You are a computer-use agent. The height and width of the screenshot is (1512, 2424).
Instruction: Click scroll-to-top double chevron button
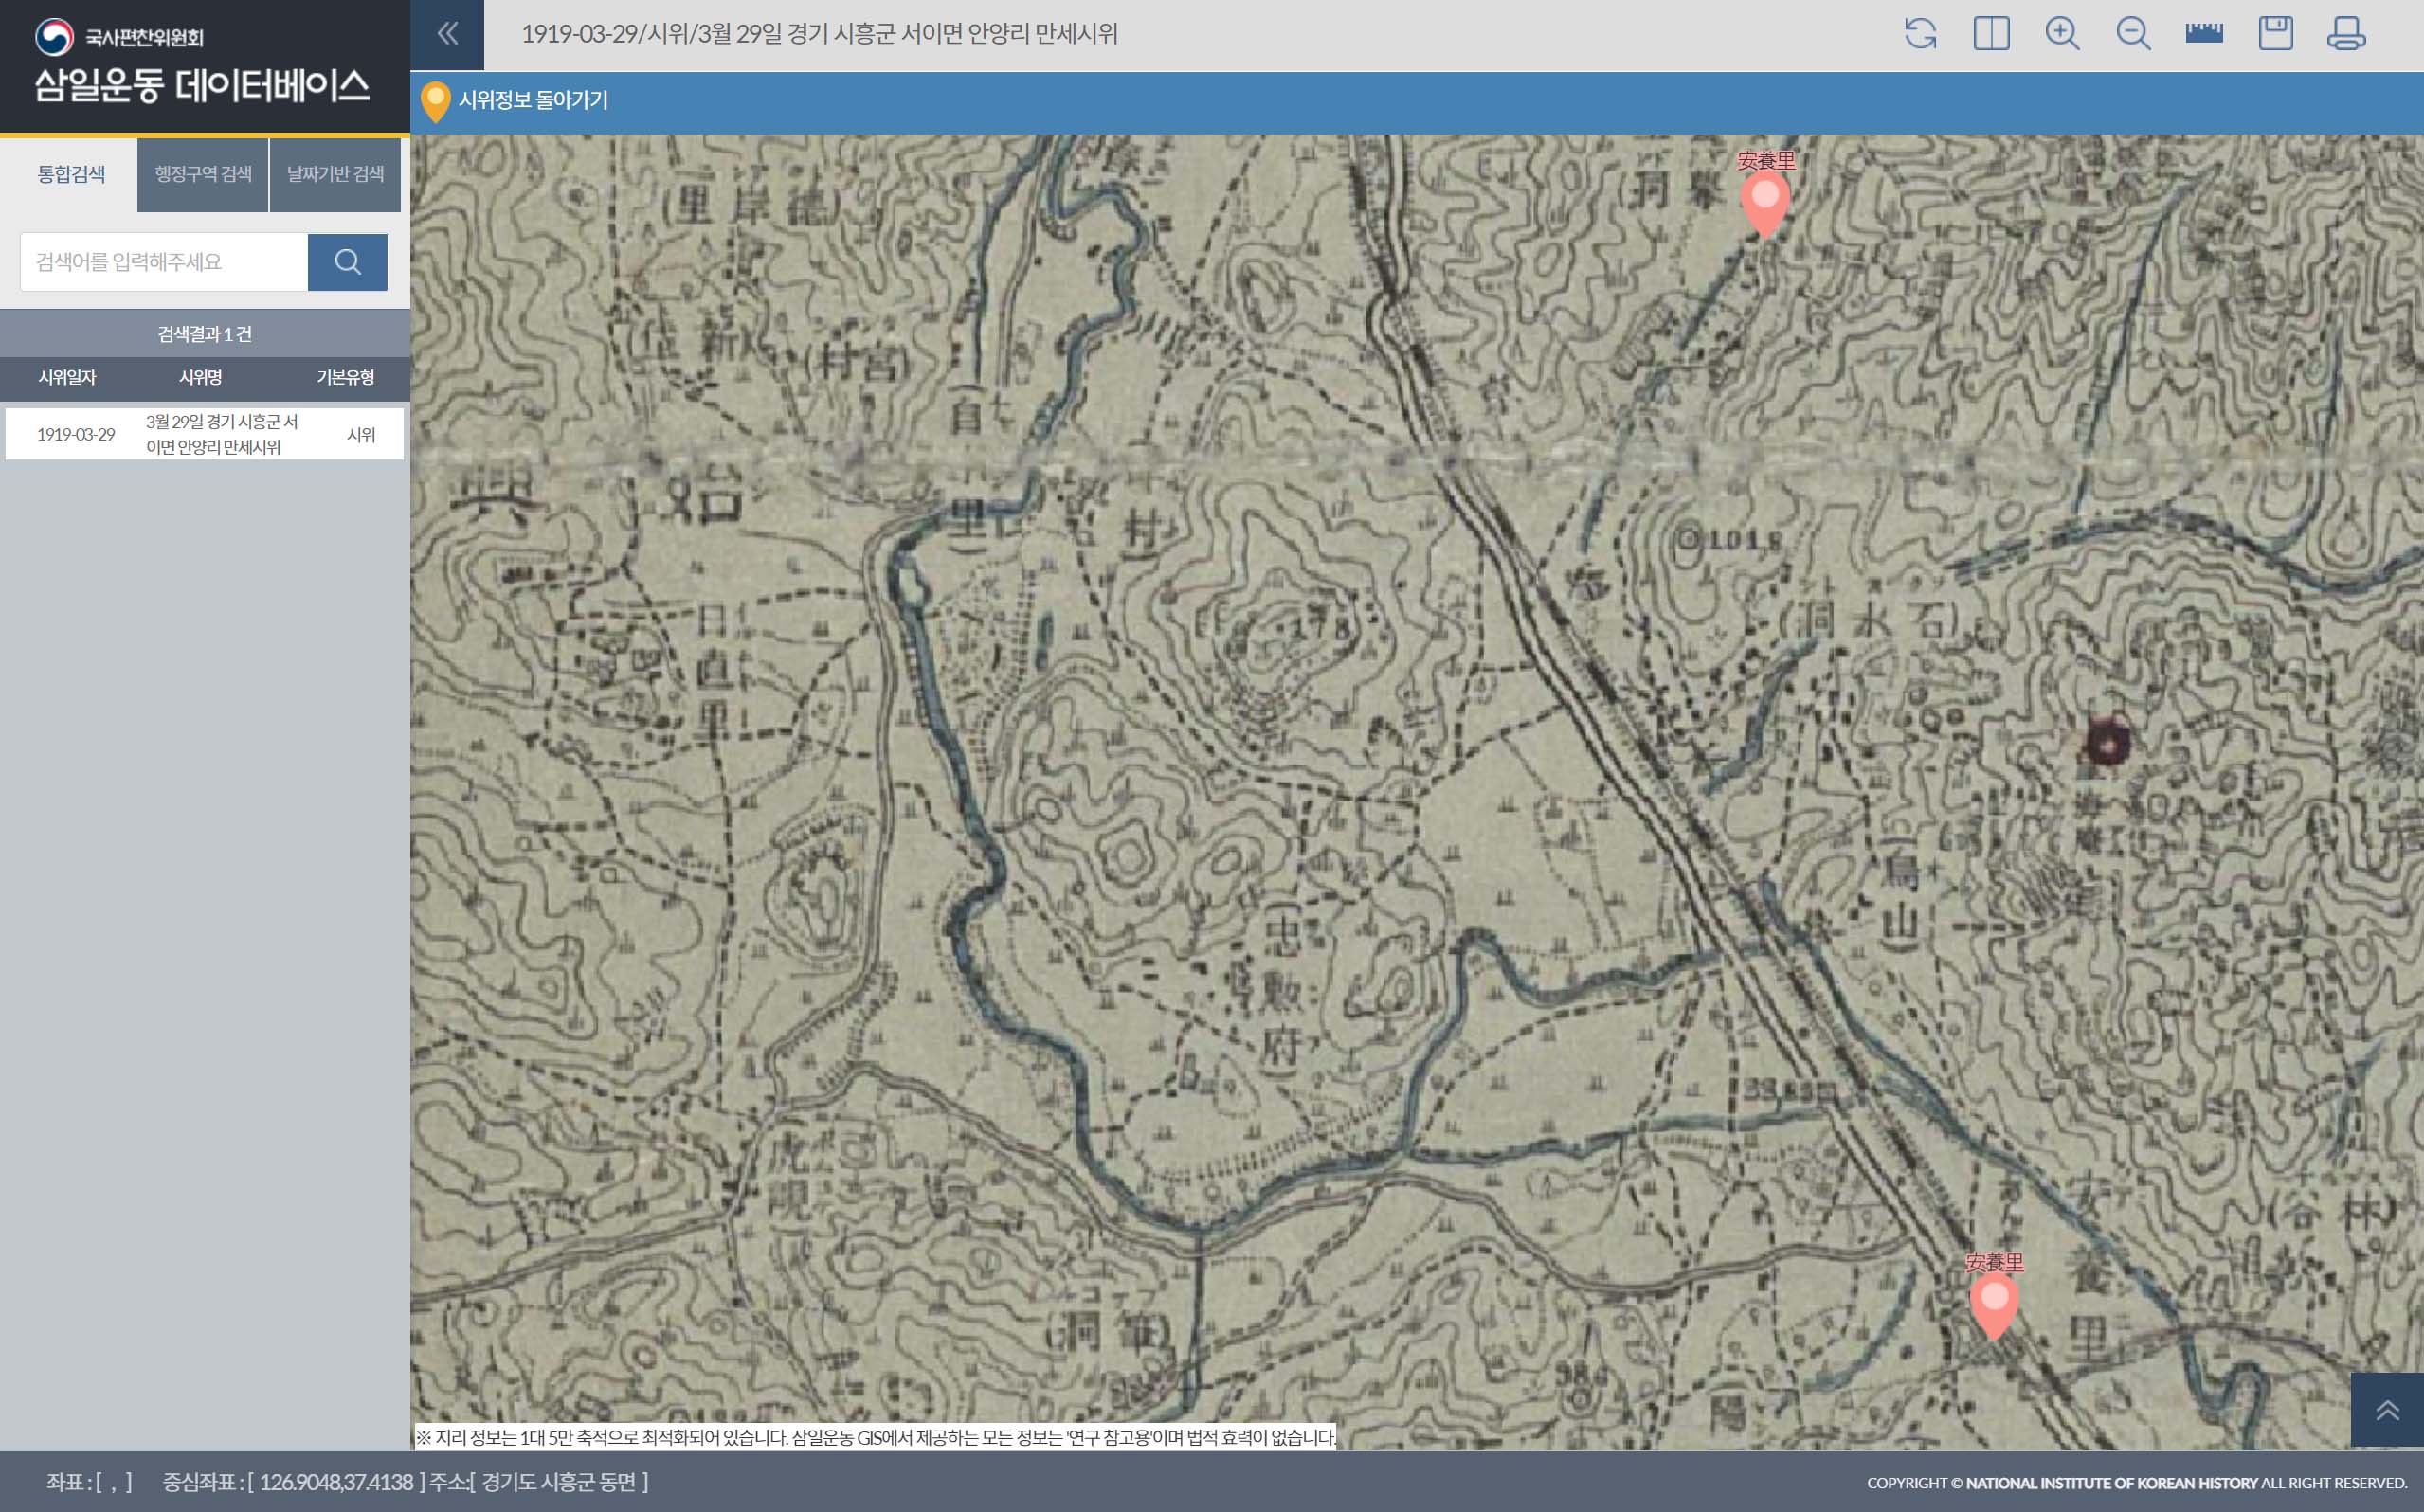[x=2387, y=1410]
